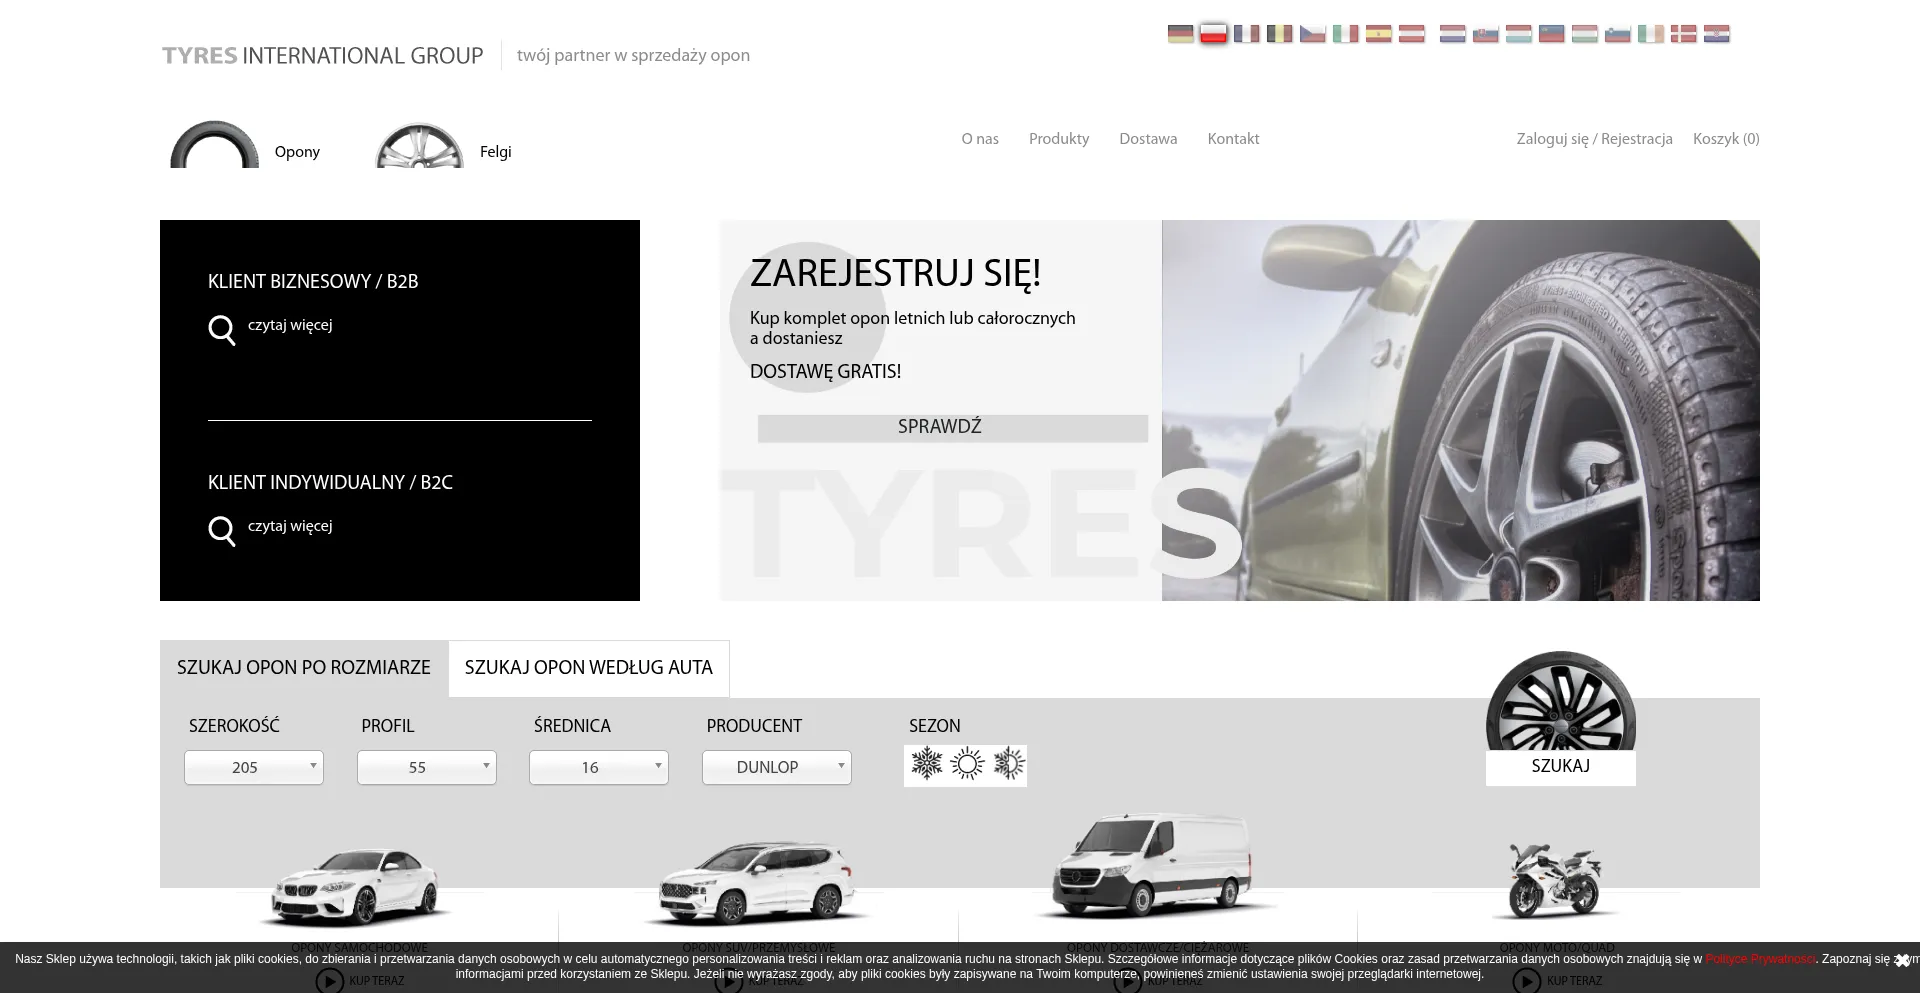
Task: Switch to the Croatian flag language
Action: pos(1716,34)
